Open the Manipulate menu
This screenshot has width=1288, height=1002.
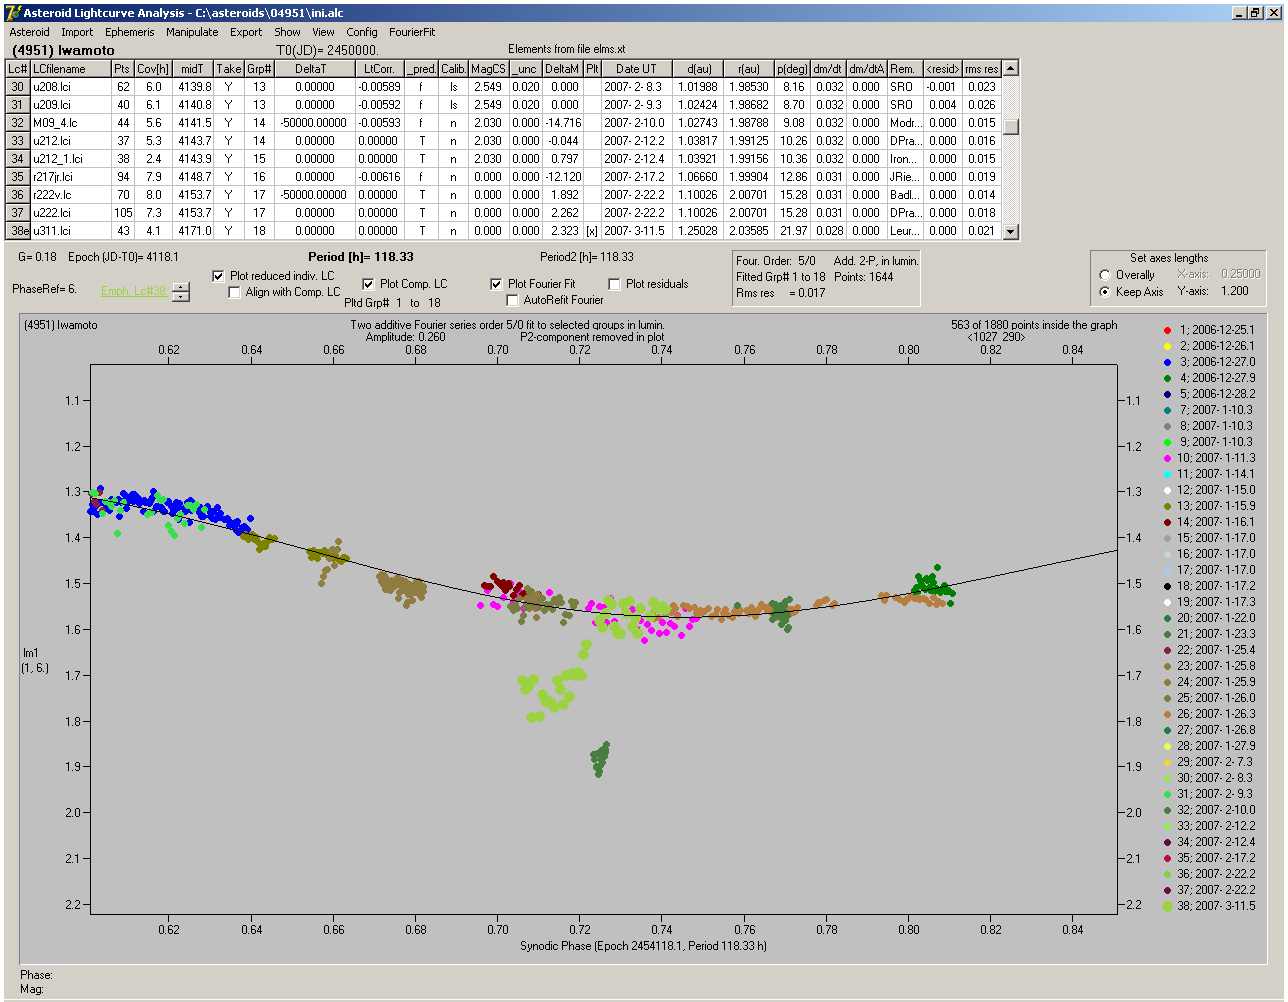click(x=192, y=32)
